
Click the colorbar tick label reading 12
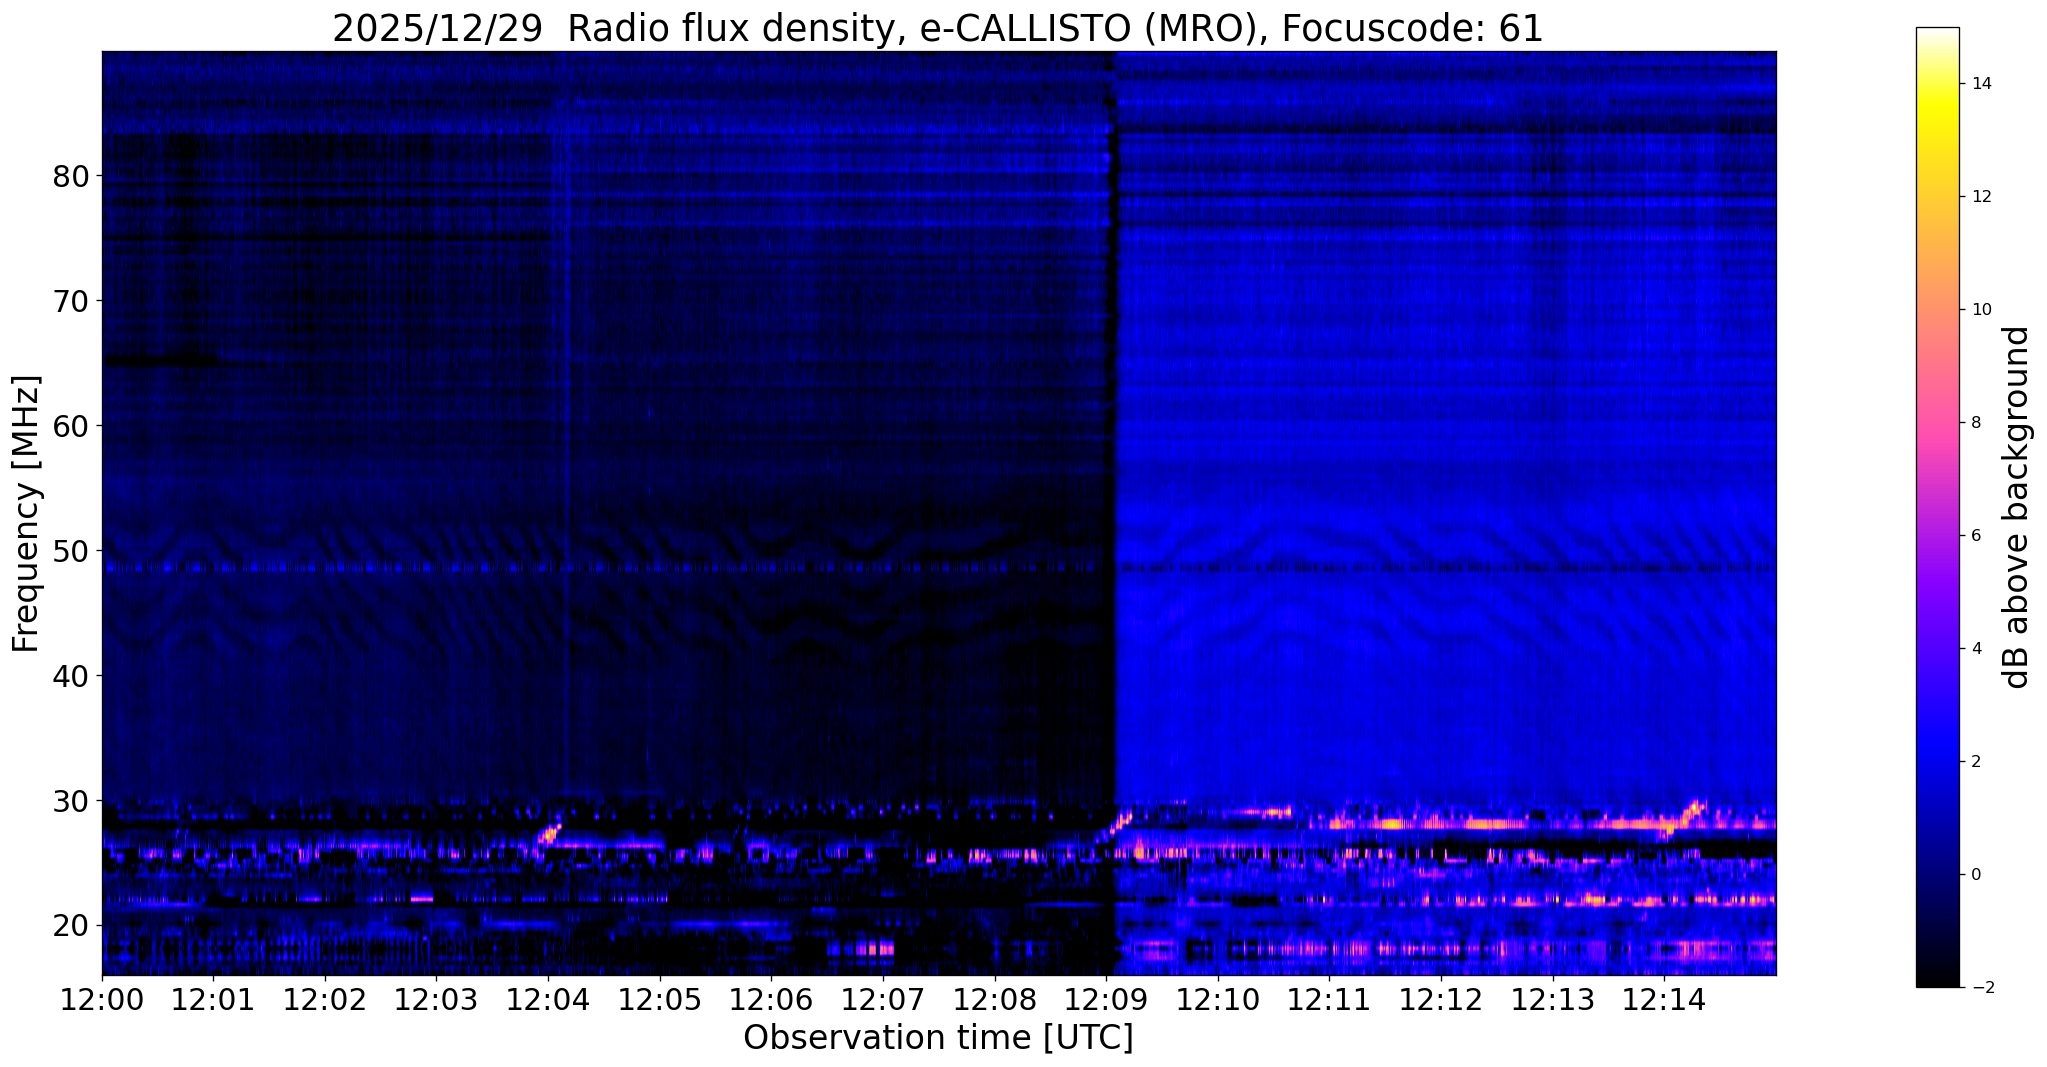1980,197
